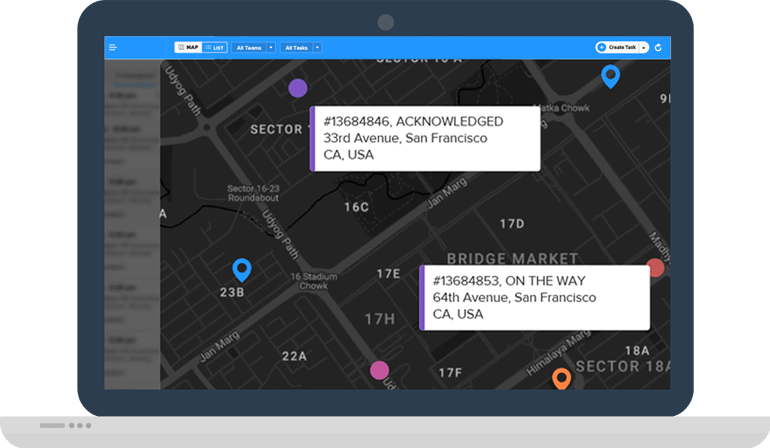Viewport: 770px width, 448px height.
Task: Click the refresh icon in top bar
Action: click(x=659, y=47)
